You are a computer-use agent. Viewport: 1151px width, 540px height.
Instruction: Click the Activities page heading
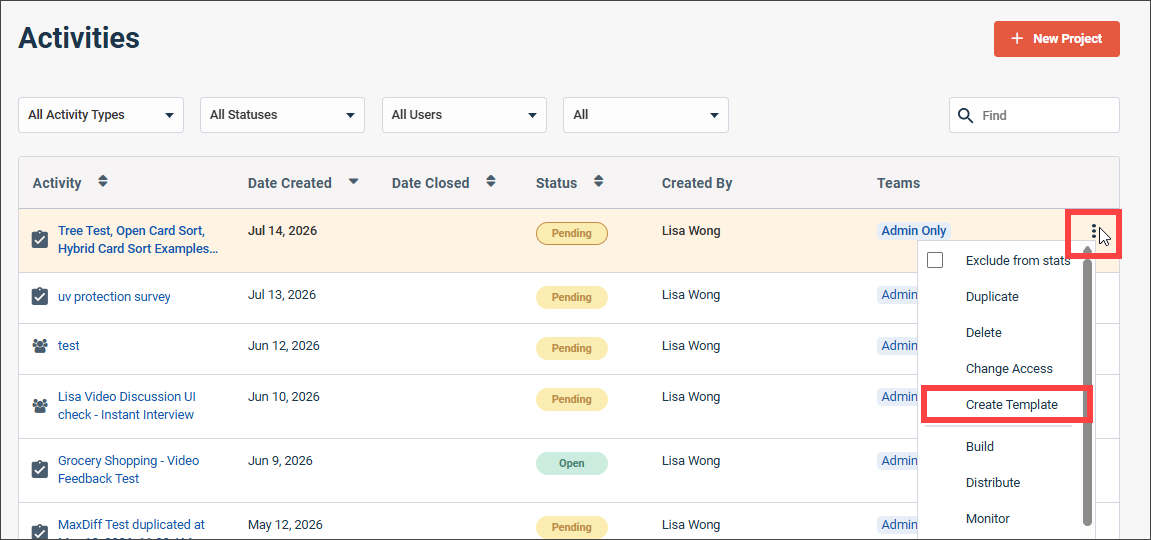coord(79,37)
